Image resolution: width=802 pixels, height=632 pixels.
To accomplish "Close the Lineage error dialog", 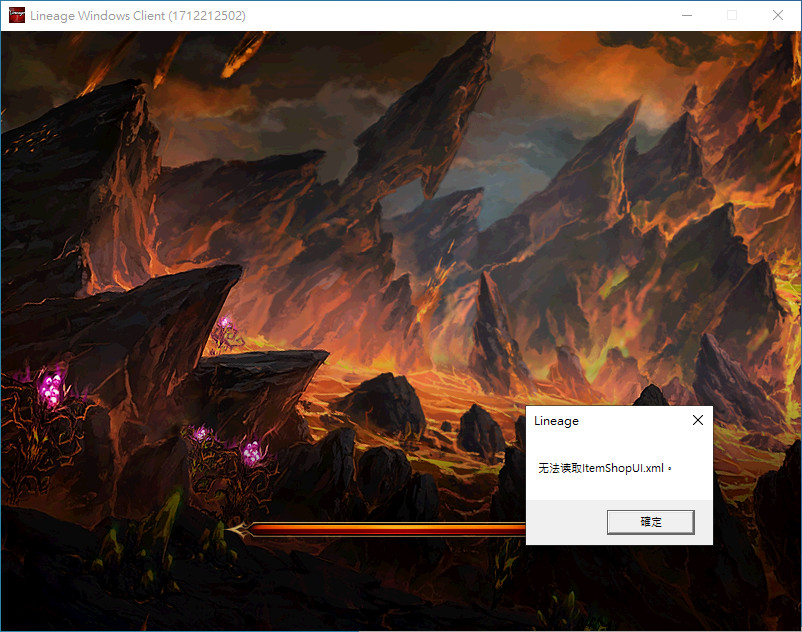I will point(698,420).
